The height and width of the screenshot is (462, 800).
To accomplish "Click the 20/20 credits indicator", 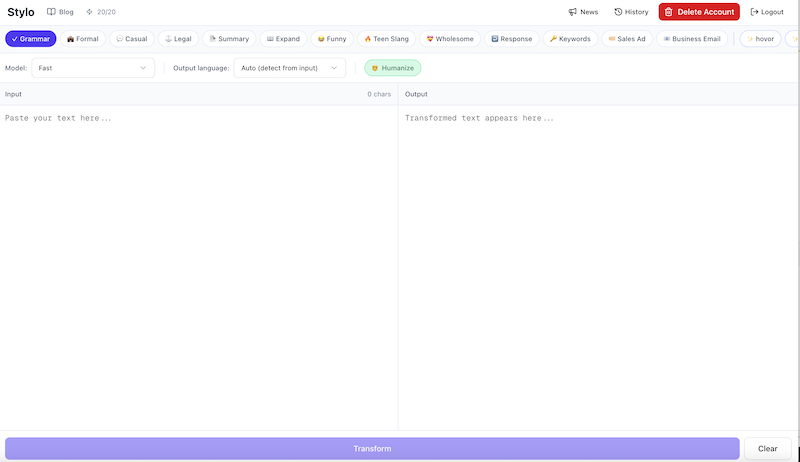I will pyautogui.click(x=101, y=12).
